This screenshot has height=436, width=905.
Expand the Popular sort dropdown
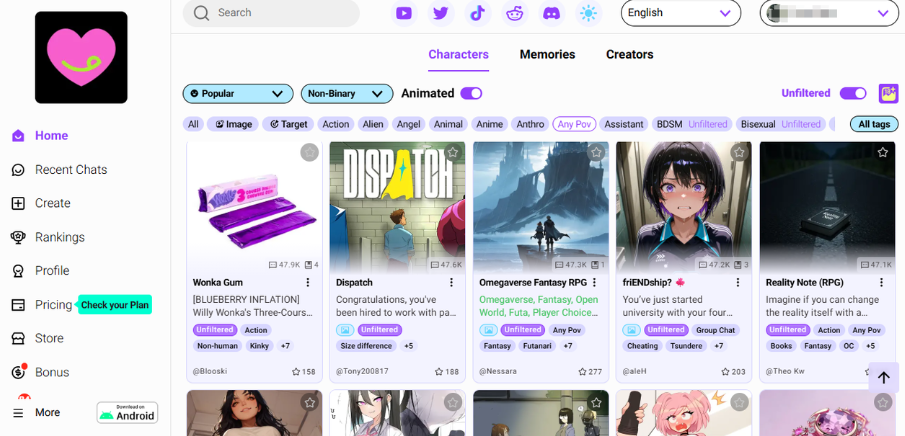coord(238,93)
